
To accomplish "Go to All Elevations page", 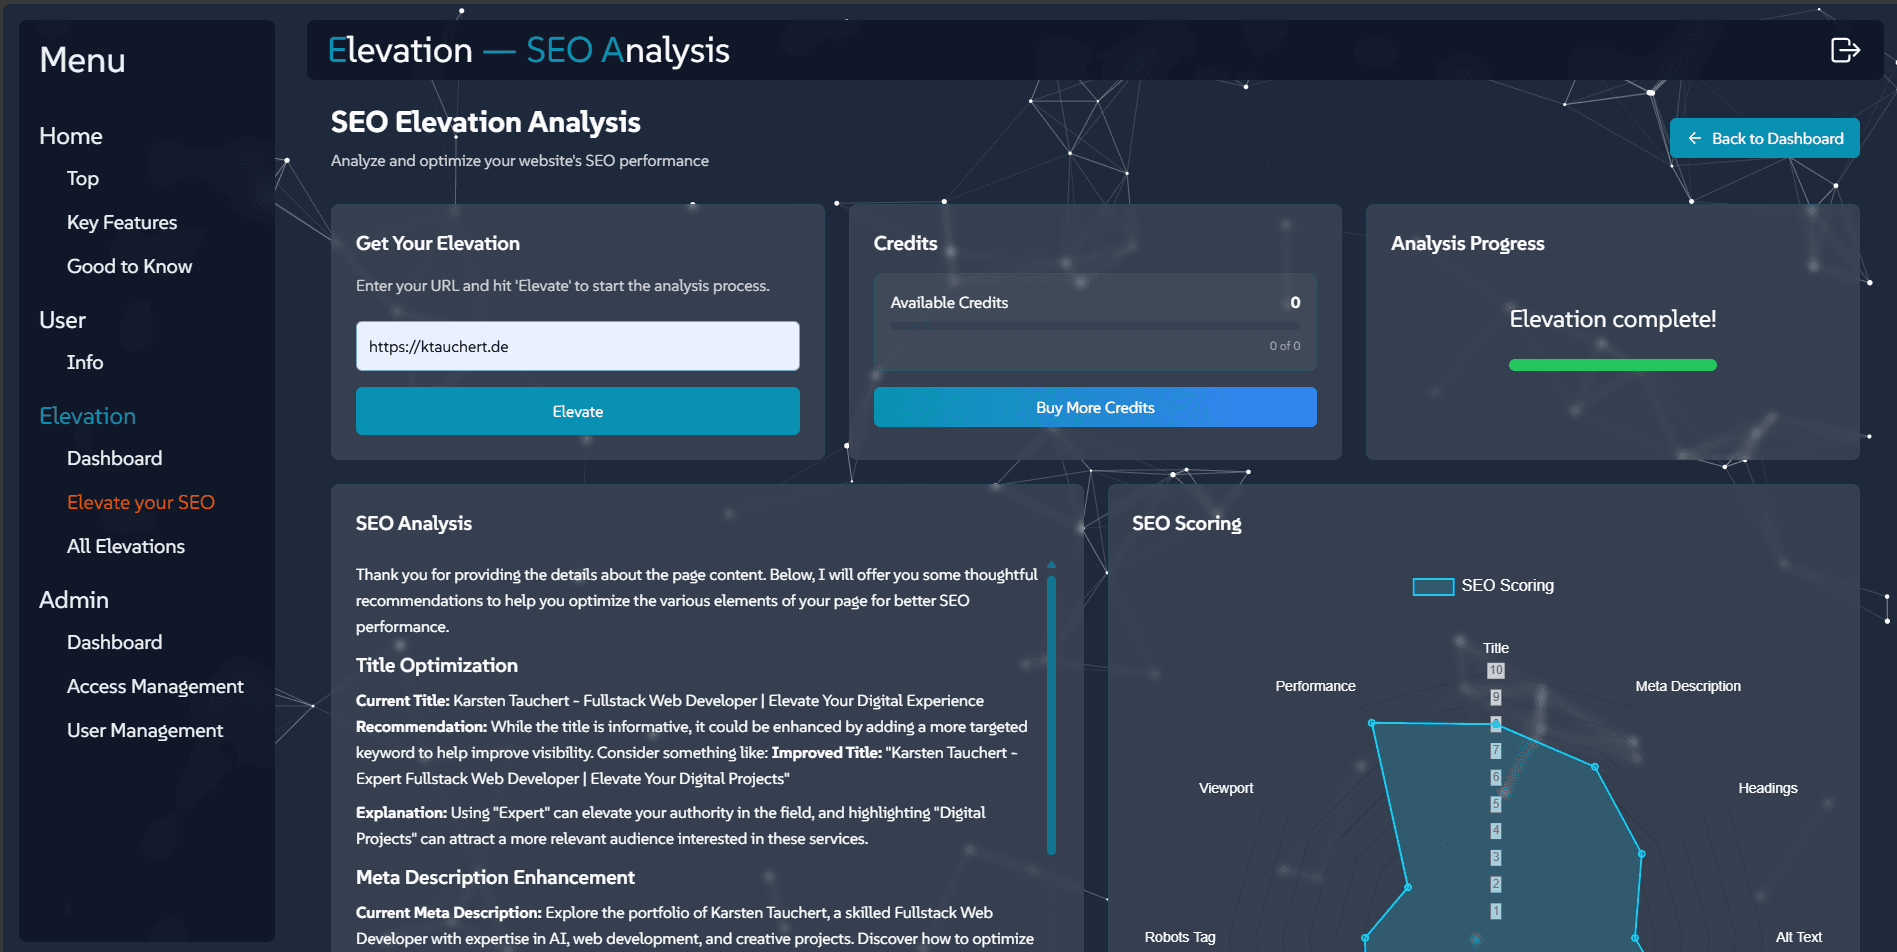I will 126,547.
